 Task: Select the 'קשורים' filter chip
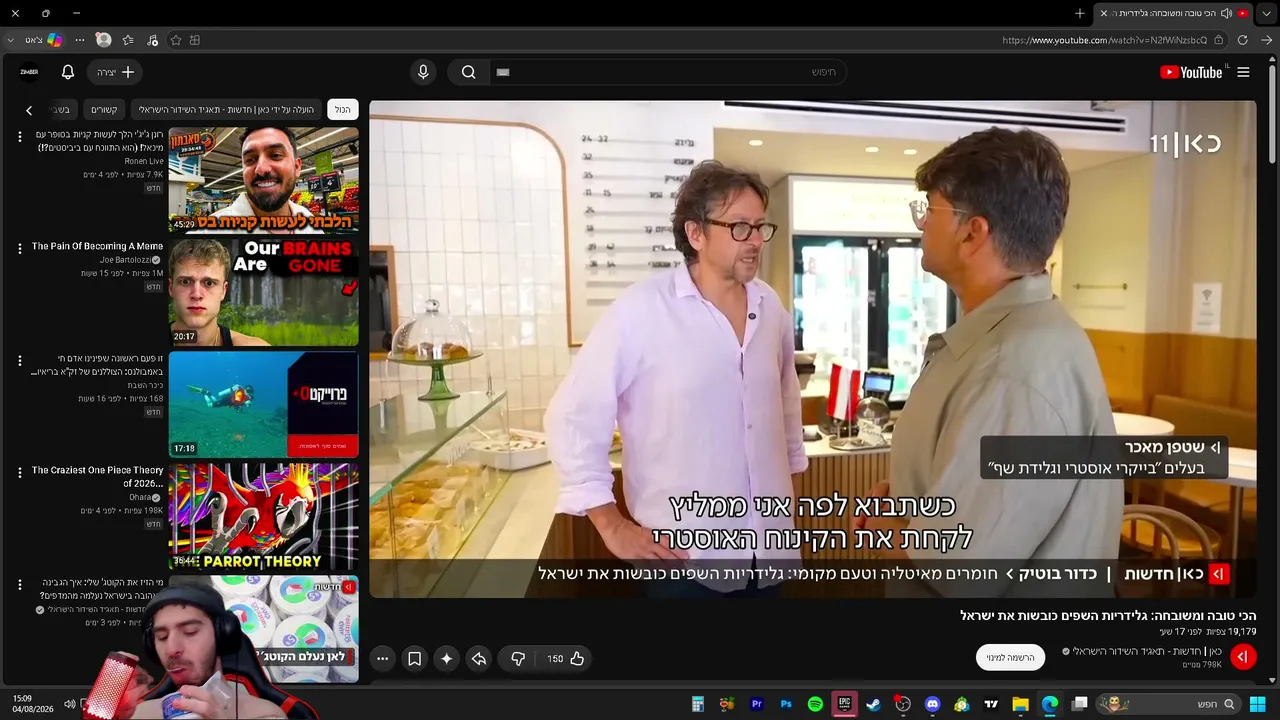click(104, 110)
